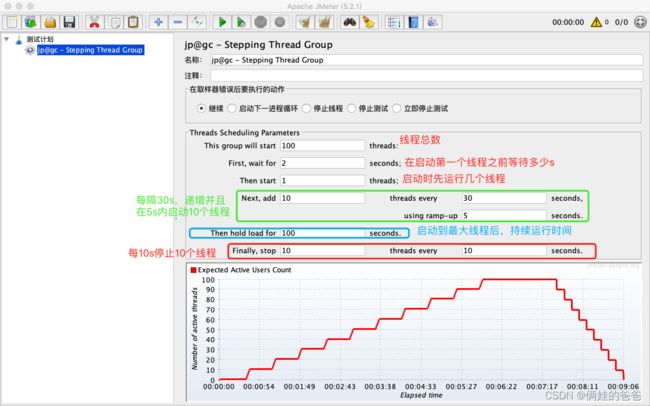Click the Clear All double broom icon
650x406 pixels.
click(x=325, y=22)
